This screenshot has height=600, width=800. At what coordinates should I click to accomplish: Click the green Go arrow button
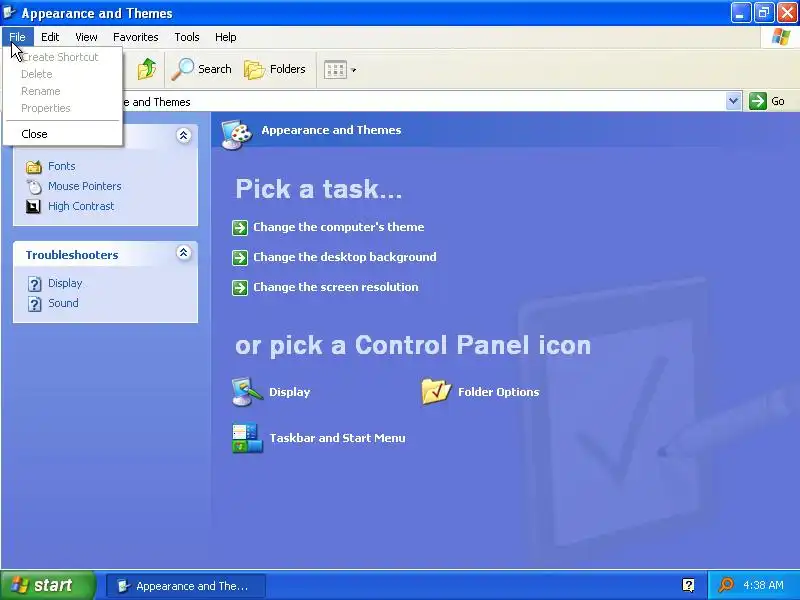coord(758,101)
